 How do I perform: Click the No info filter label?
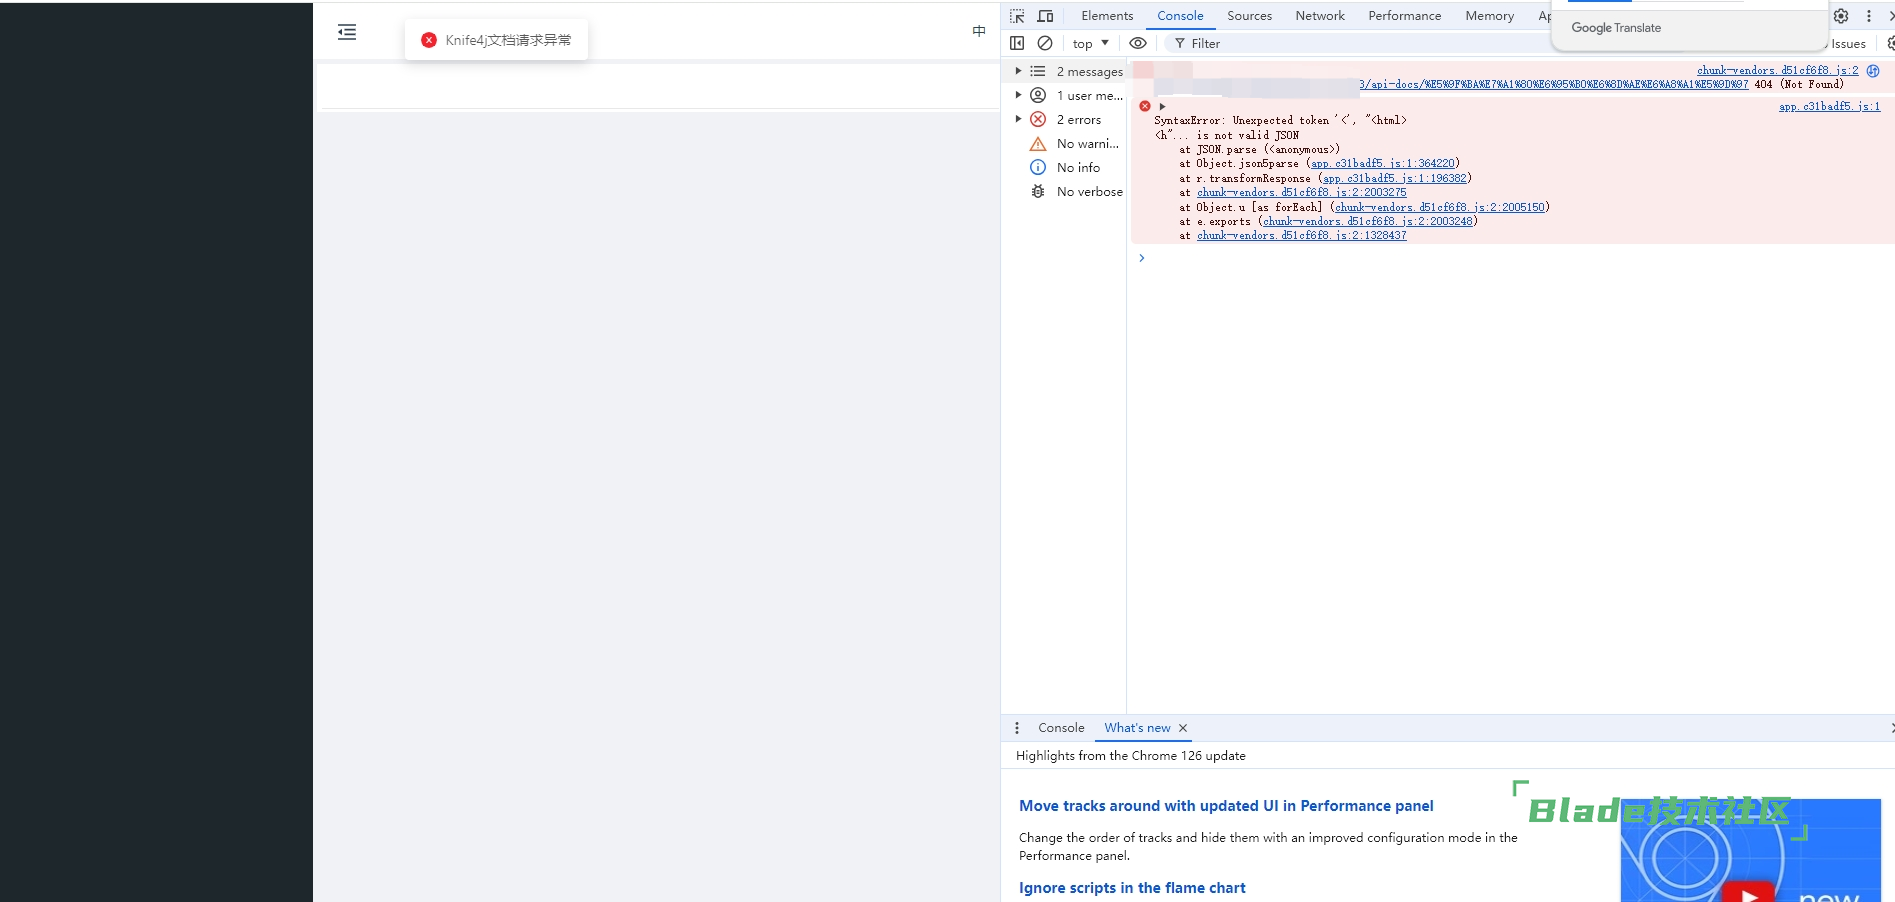[1078, 168]
